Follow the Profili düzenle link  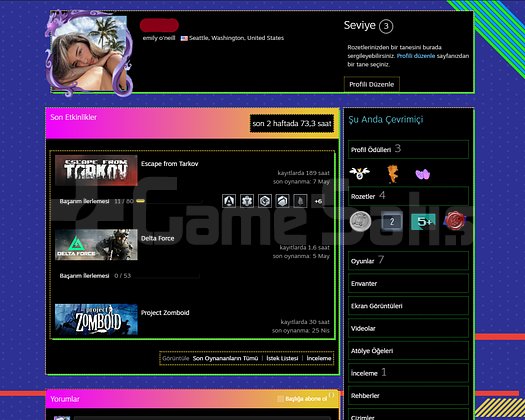(416, 56)
